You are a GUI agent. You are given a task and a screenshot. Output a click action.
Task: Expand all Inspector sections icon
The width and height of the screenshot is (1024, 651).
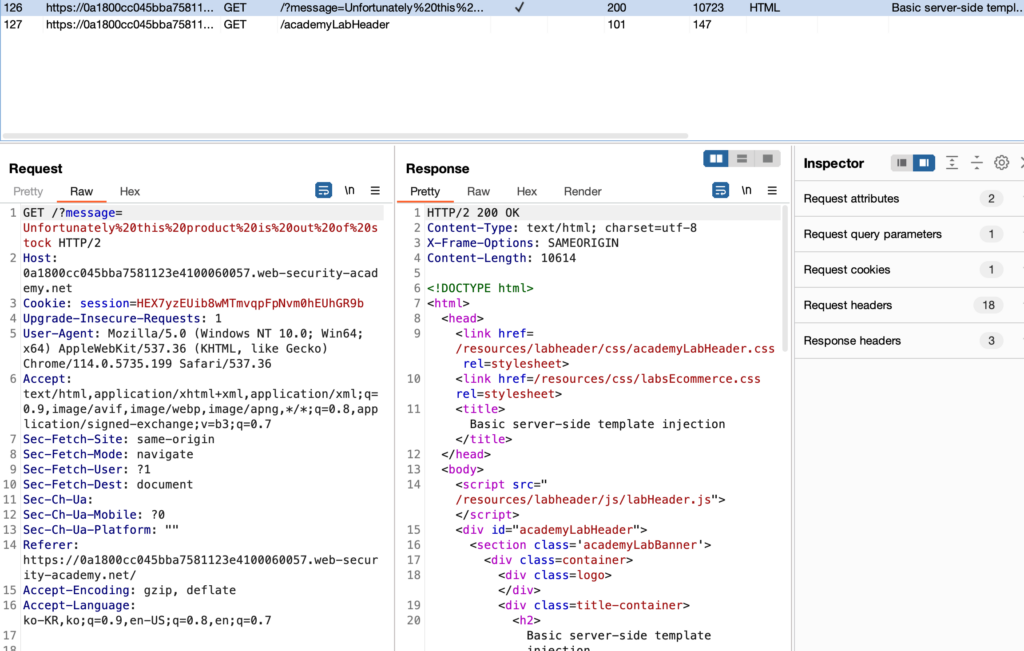[x=952, y=163]
